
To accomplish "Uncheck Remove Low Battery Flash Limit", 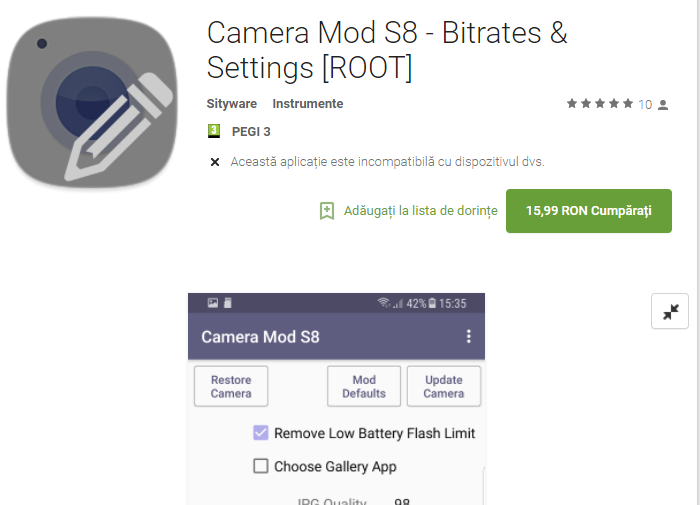I will click(261, 433).
